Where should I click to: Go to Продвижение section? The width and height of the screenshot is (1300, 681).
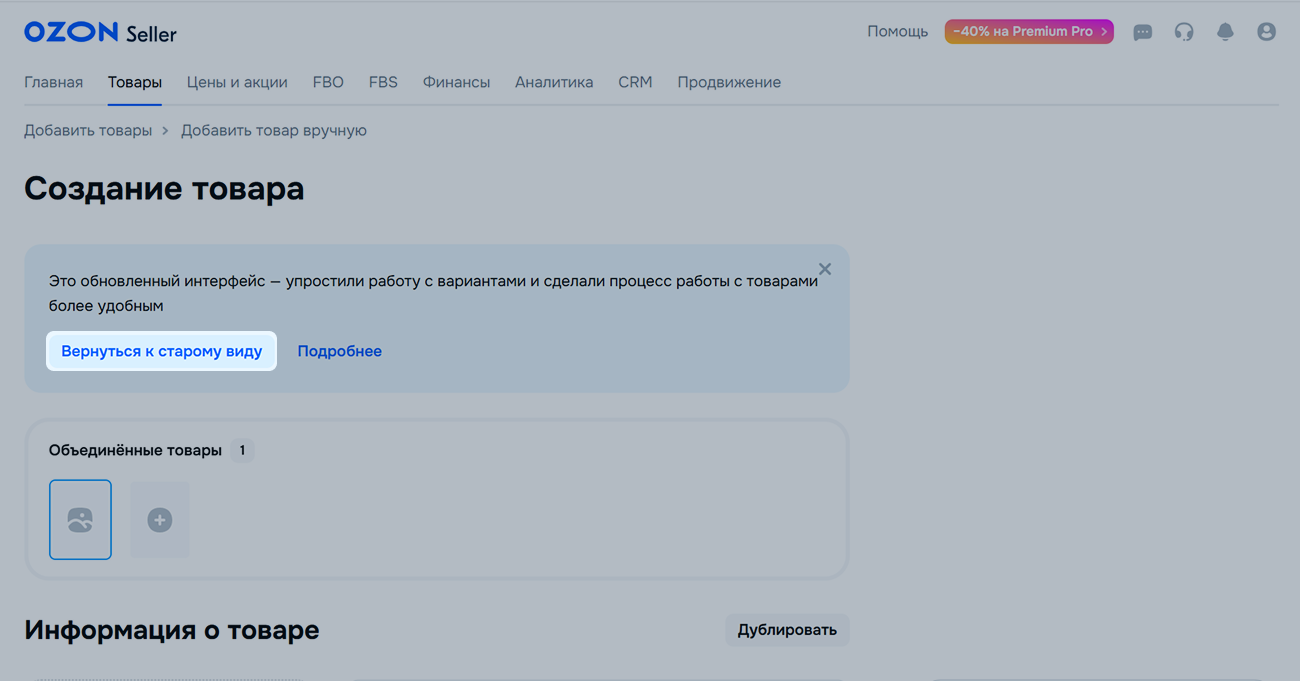point(729,82)
